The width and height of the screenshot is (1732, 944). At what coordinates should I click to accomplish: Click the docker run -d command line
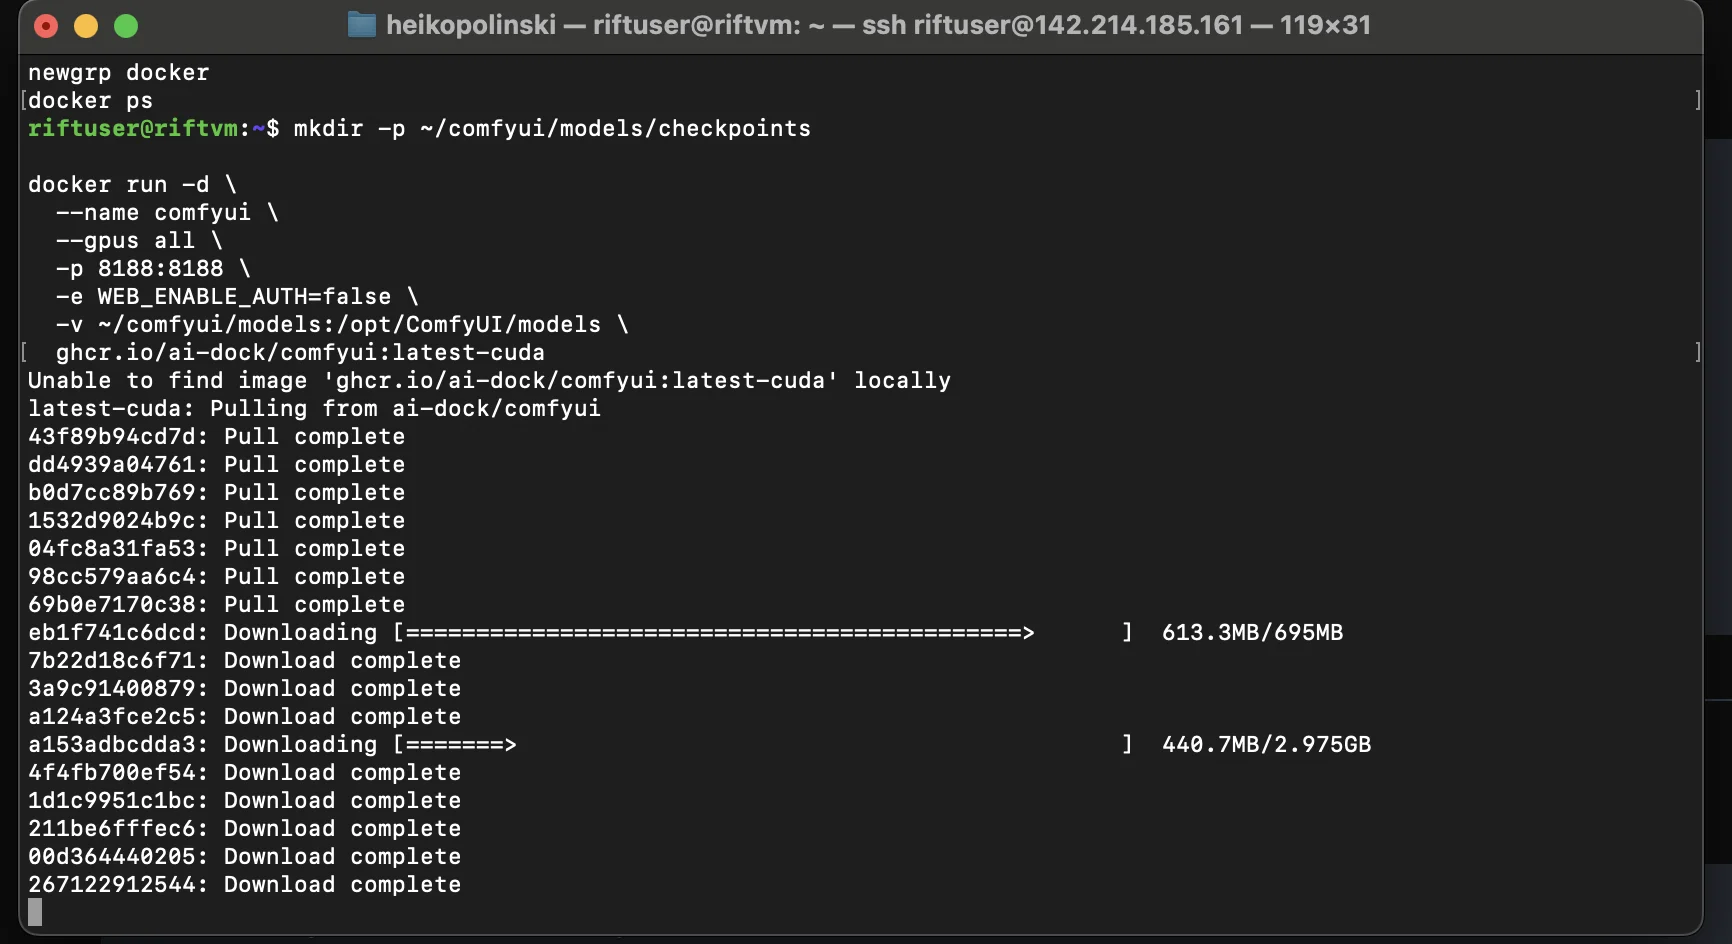tap(130, 184)
